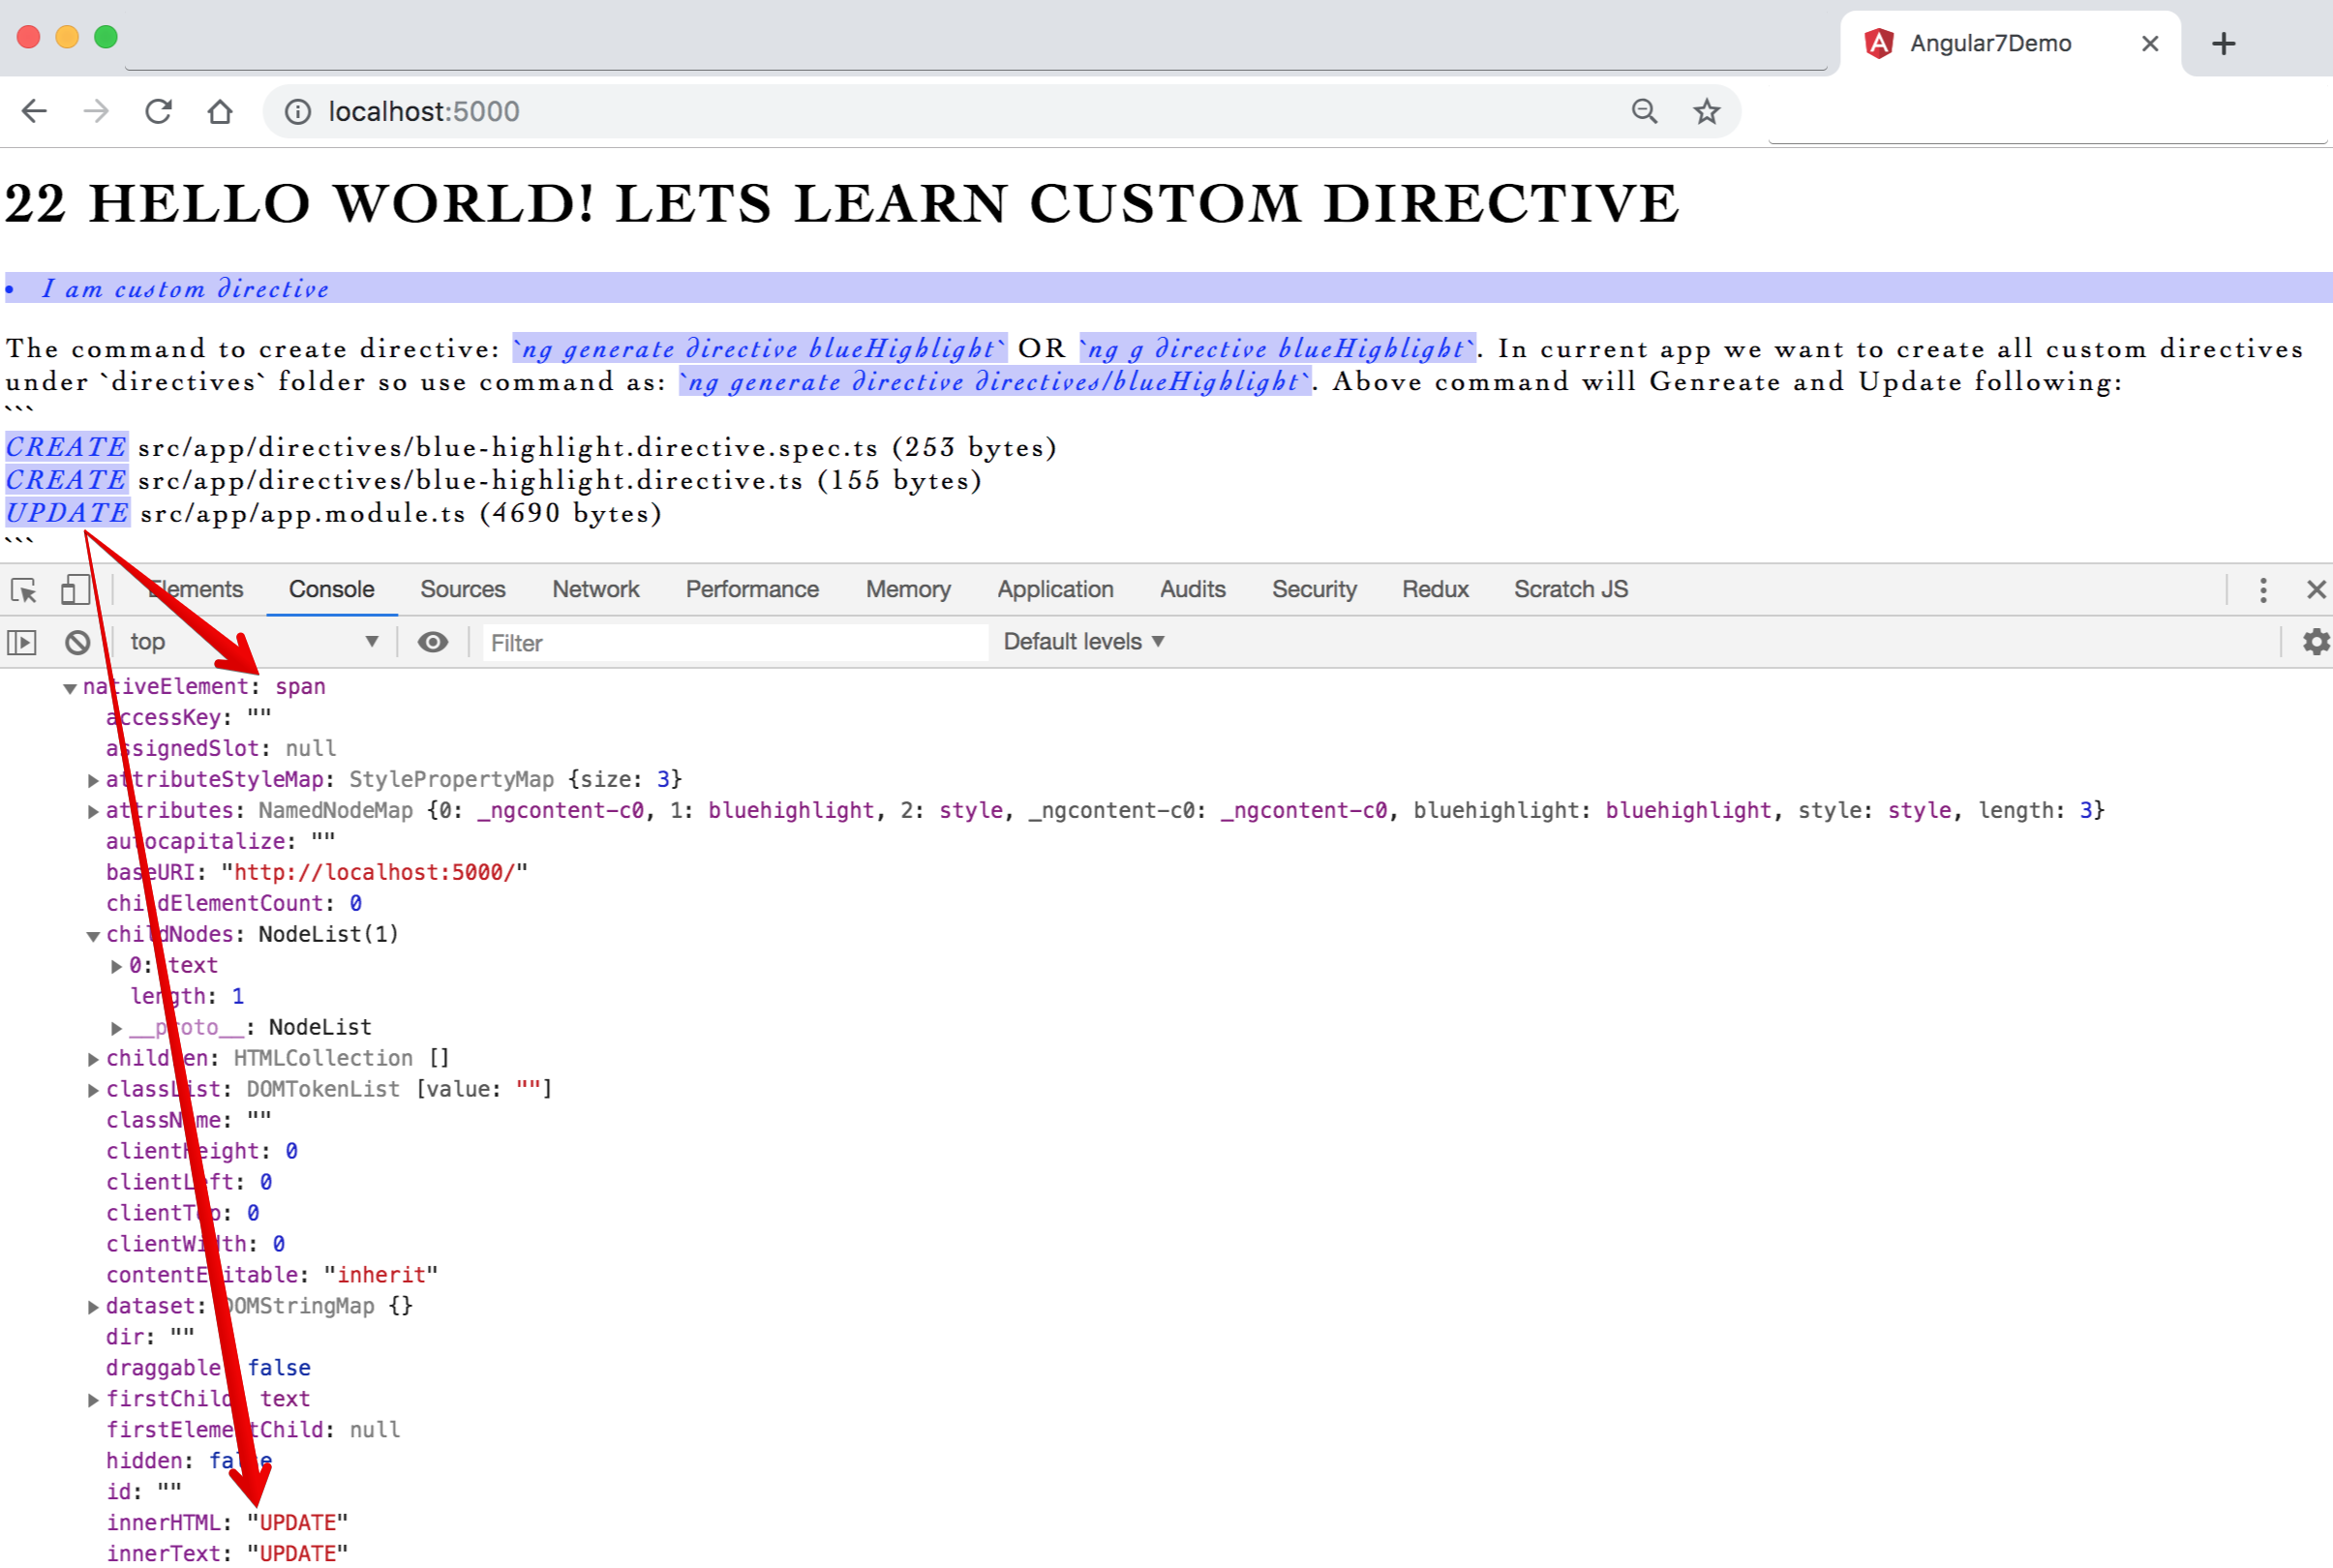
Task: Expand the attributes NamedNodeMap entry
Action: pyautogui.click(x=93, y=811)
